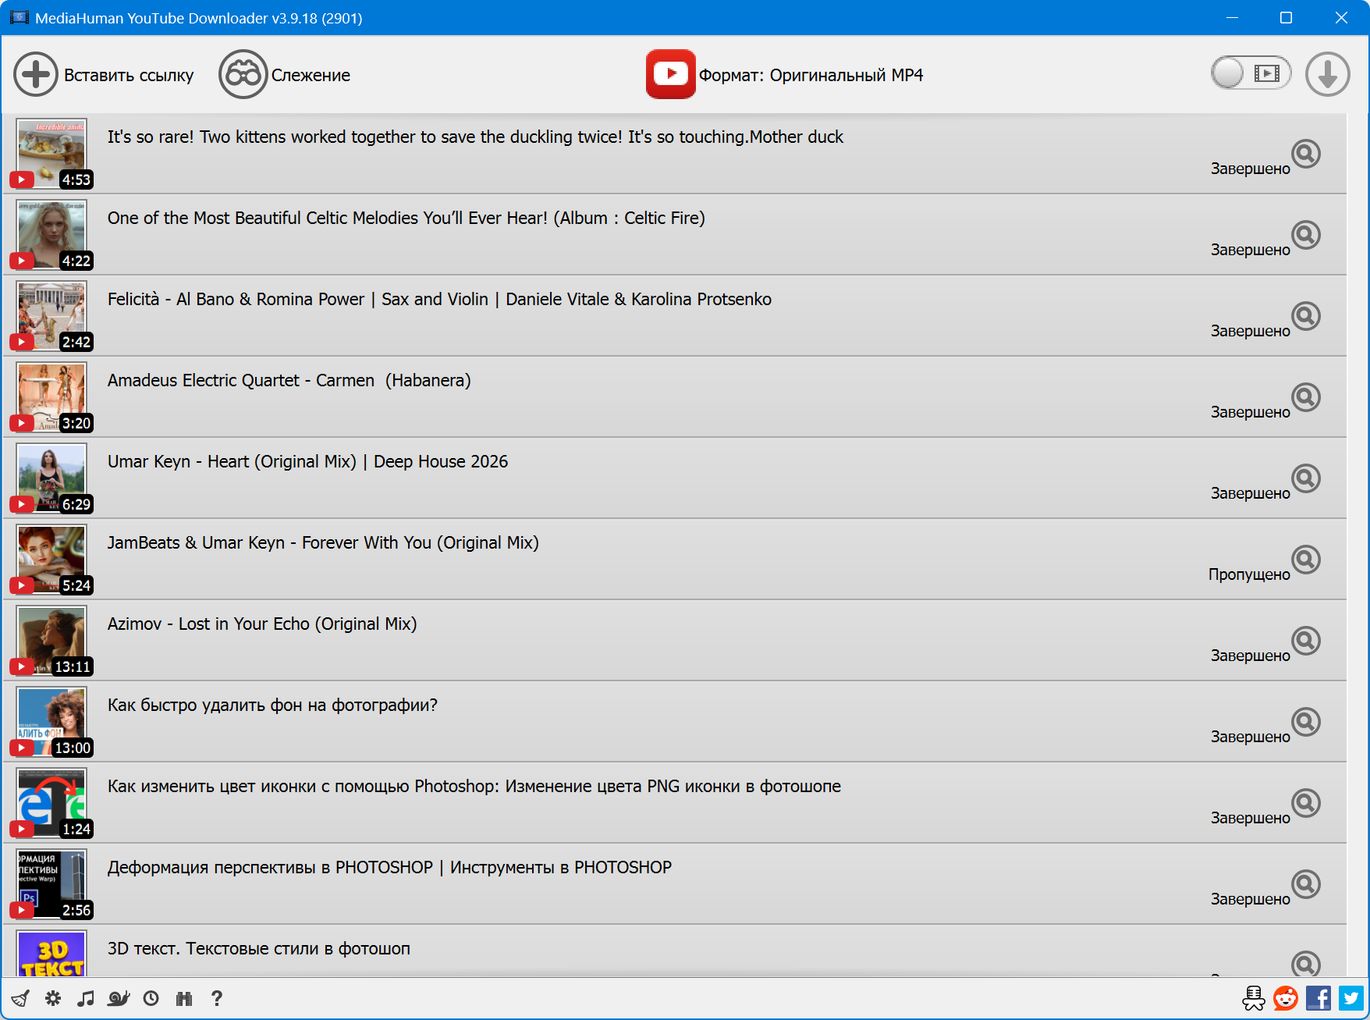1370x1020 pixels.
Task: Open settings via the gear icon
Action: [53, 998]
